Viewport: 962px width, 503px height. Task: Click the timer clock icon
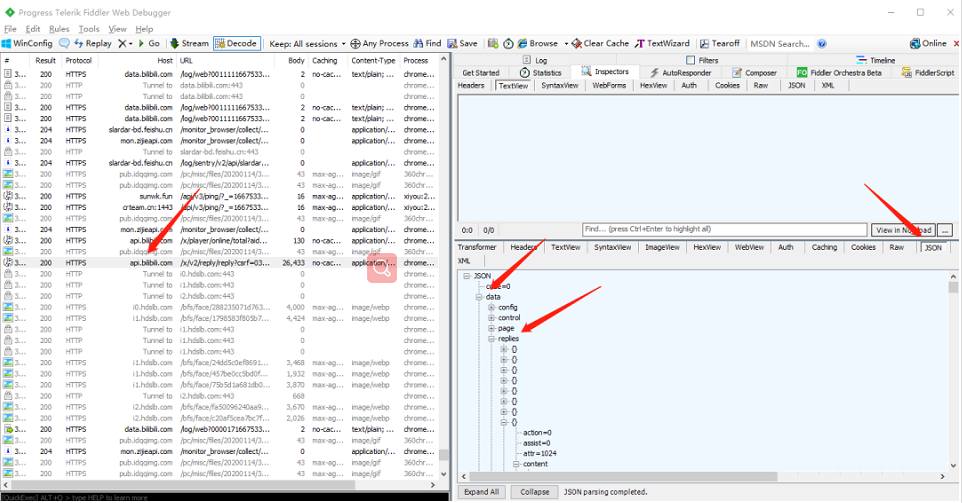509,44
